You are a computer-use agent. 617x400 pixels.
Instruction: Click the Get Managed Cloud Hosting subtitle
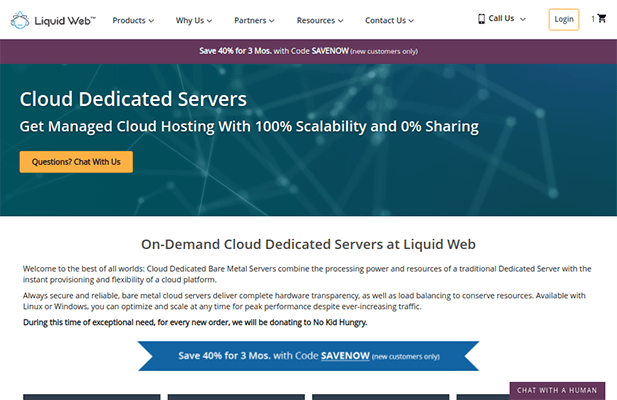[249, 127]
